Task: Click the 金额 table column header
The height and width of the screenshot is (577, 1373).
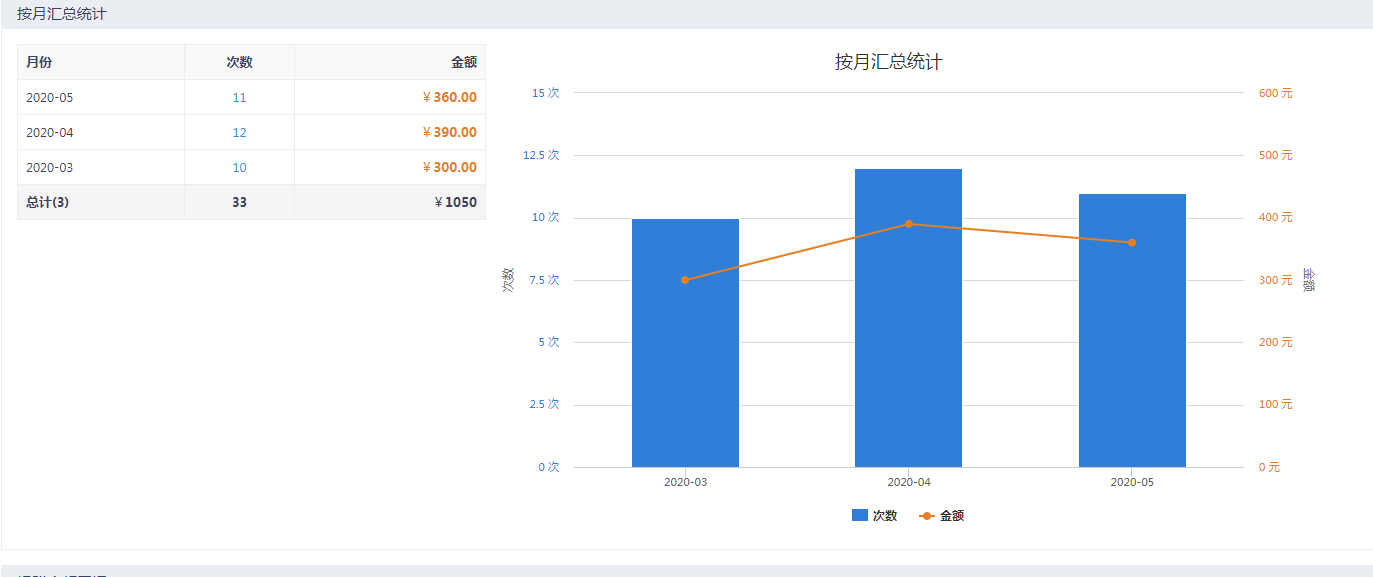Action: point(463,62)
